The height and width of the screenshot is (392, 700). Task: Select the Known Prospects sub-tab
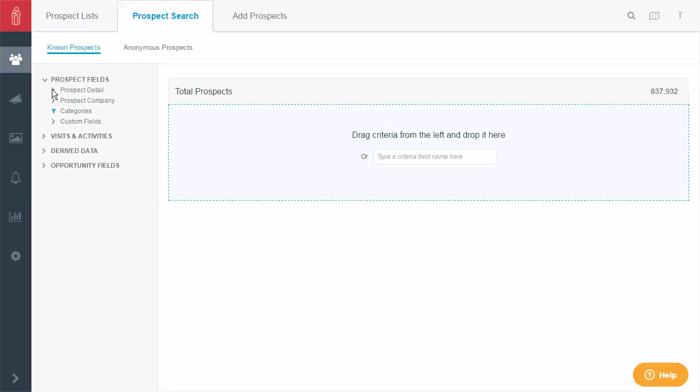click(x=74, y=47)
